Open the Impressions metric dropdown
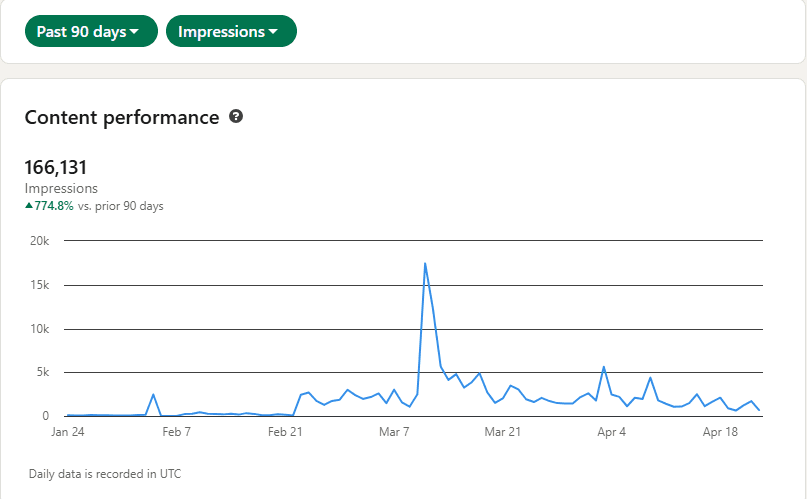Viewport: 807px width, 499px height. point(231,31)
